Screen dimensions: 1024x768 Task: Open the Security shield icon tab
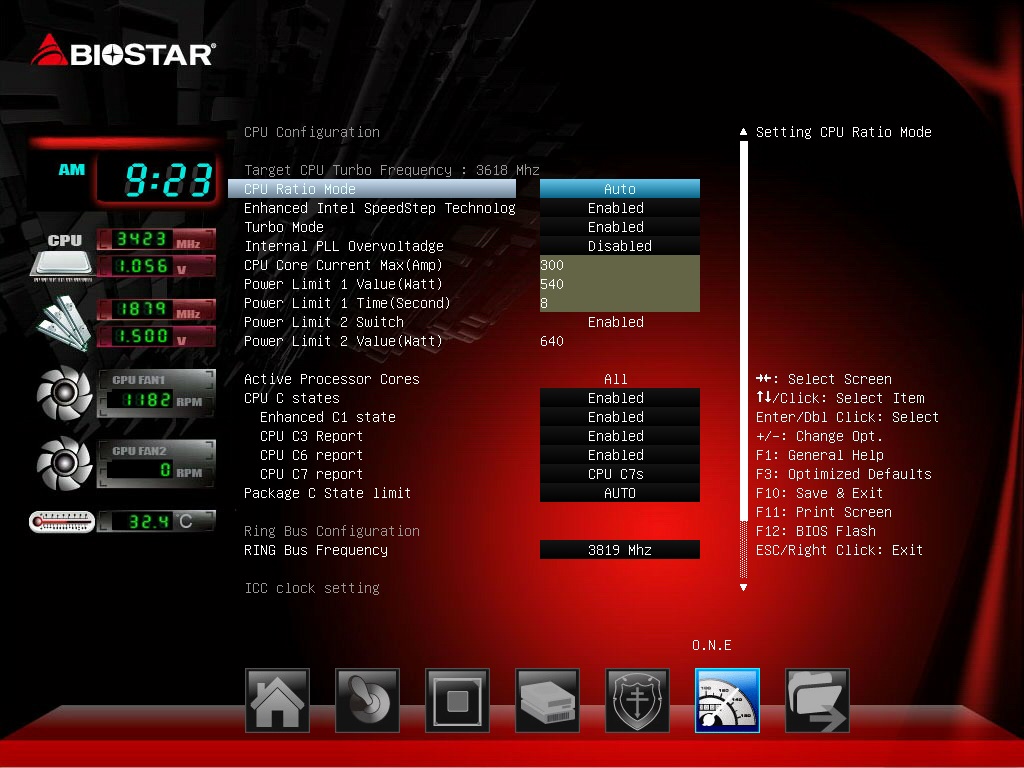click(637, 700)
